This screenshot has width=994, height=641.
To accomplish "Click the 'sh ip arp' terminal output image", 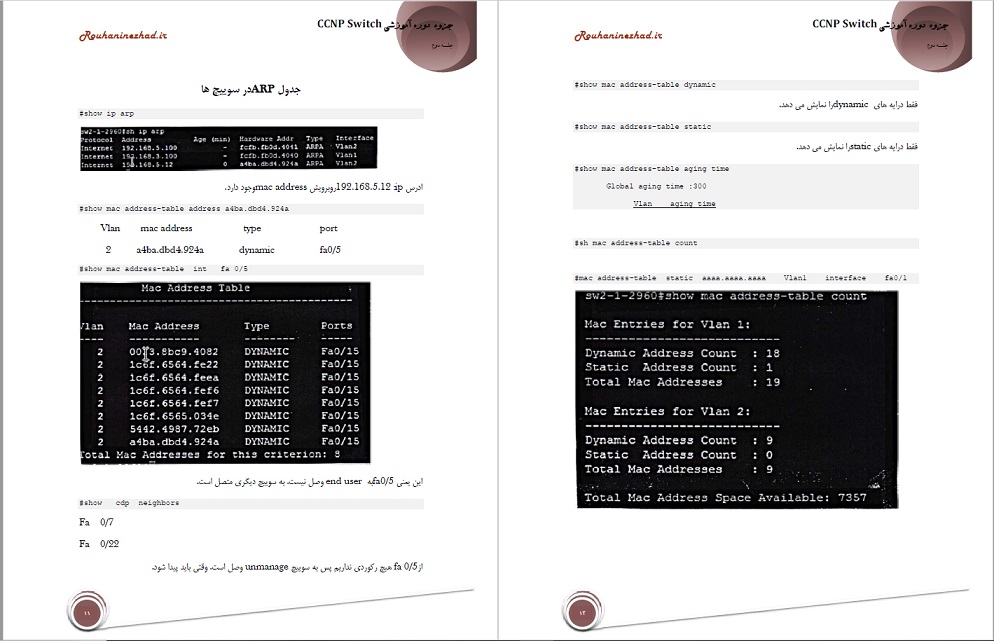I will coord(228,148).
